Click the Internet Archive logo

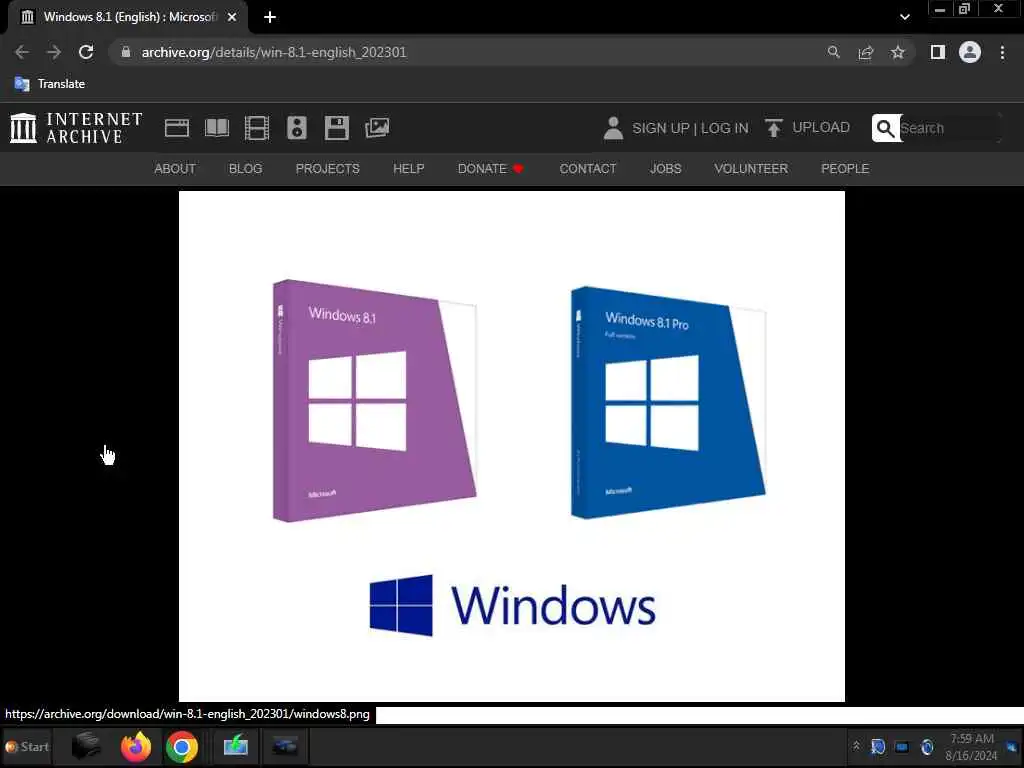pos(76,127)
